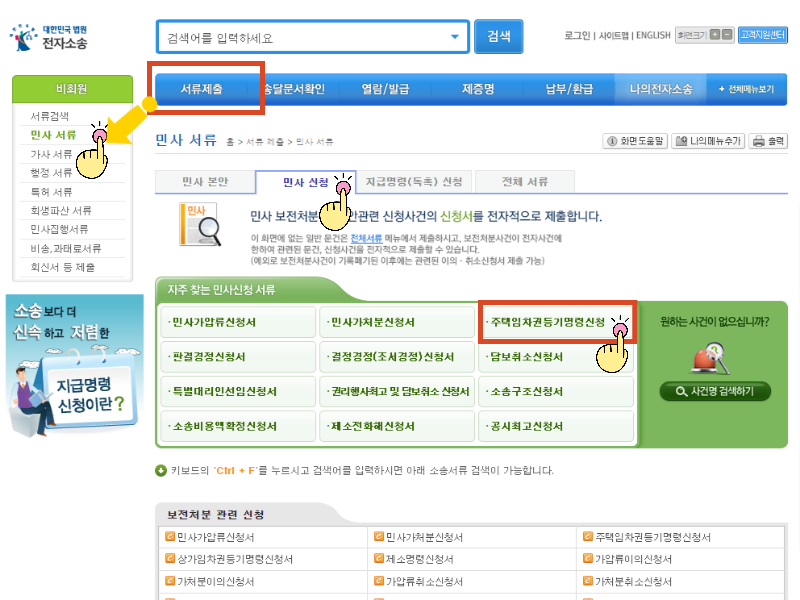Screen dimensions: 800x600
Task: Increase screen size with 화면크기 plus button
Action: coord(714,35)
